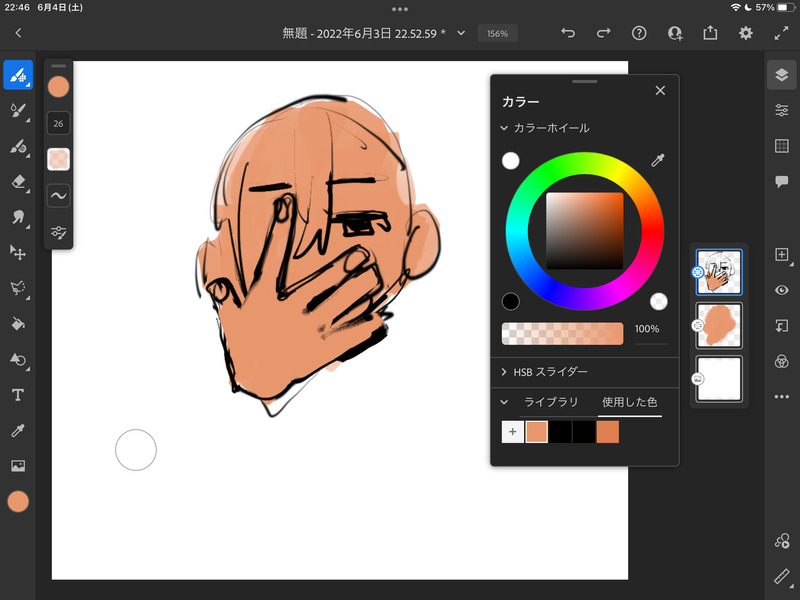The height and width of the screenshot is (600, 800).
Task: Toggle the Layers panel icon
Action: pos(782,75)
